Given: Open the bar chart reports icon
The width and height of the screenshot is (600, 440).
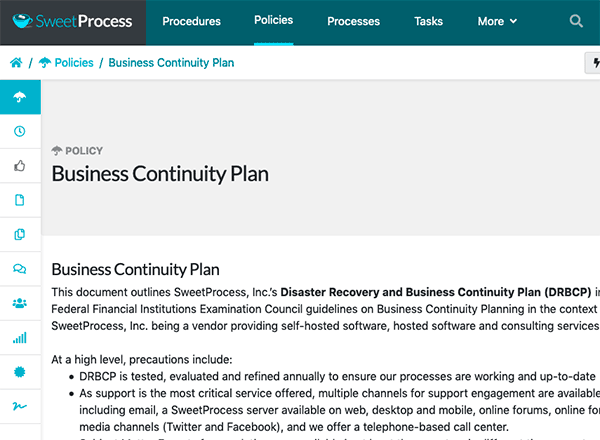Looking at the screenshot, I should pos(20,338).
